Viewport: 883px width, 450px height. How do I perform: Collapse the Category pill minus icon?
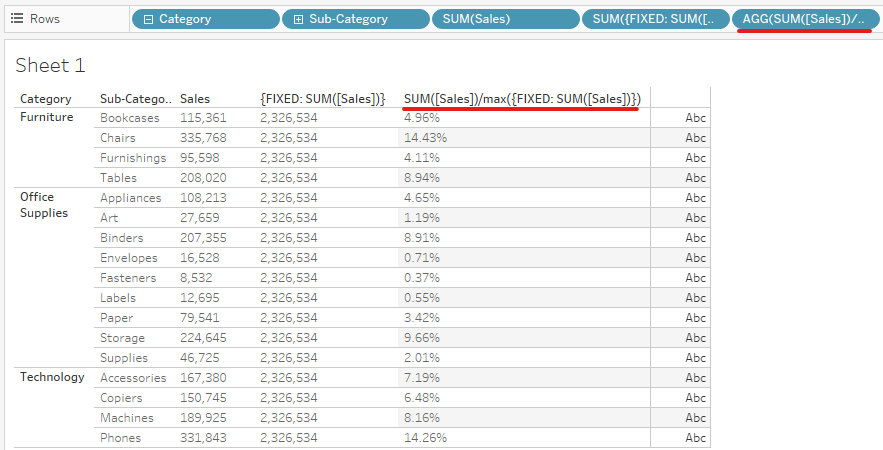(x=148, y=19)
